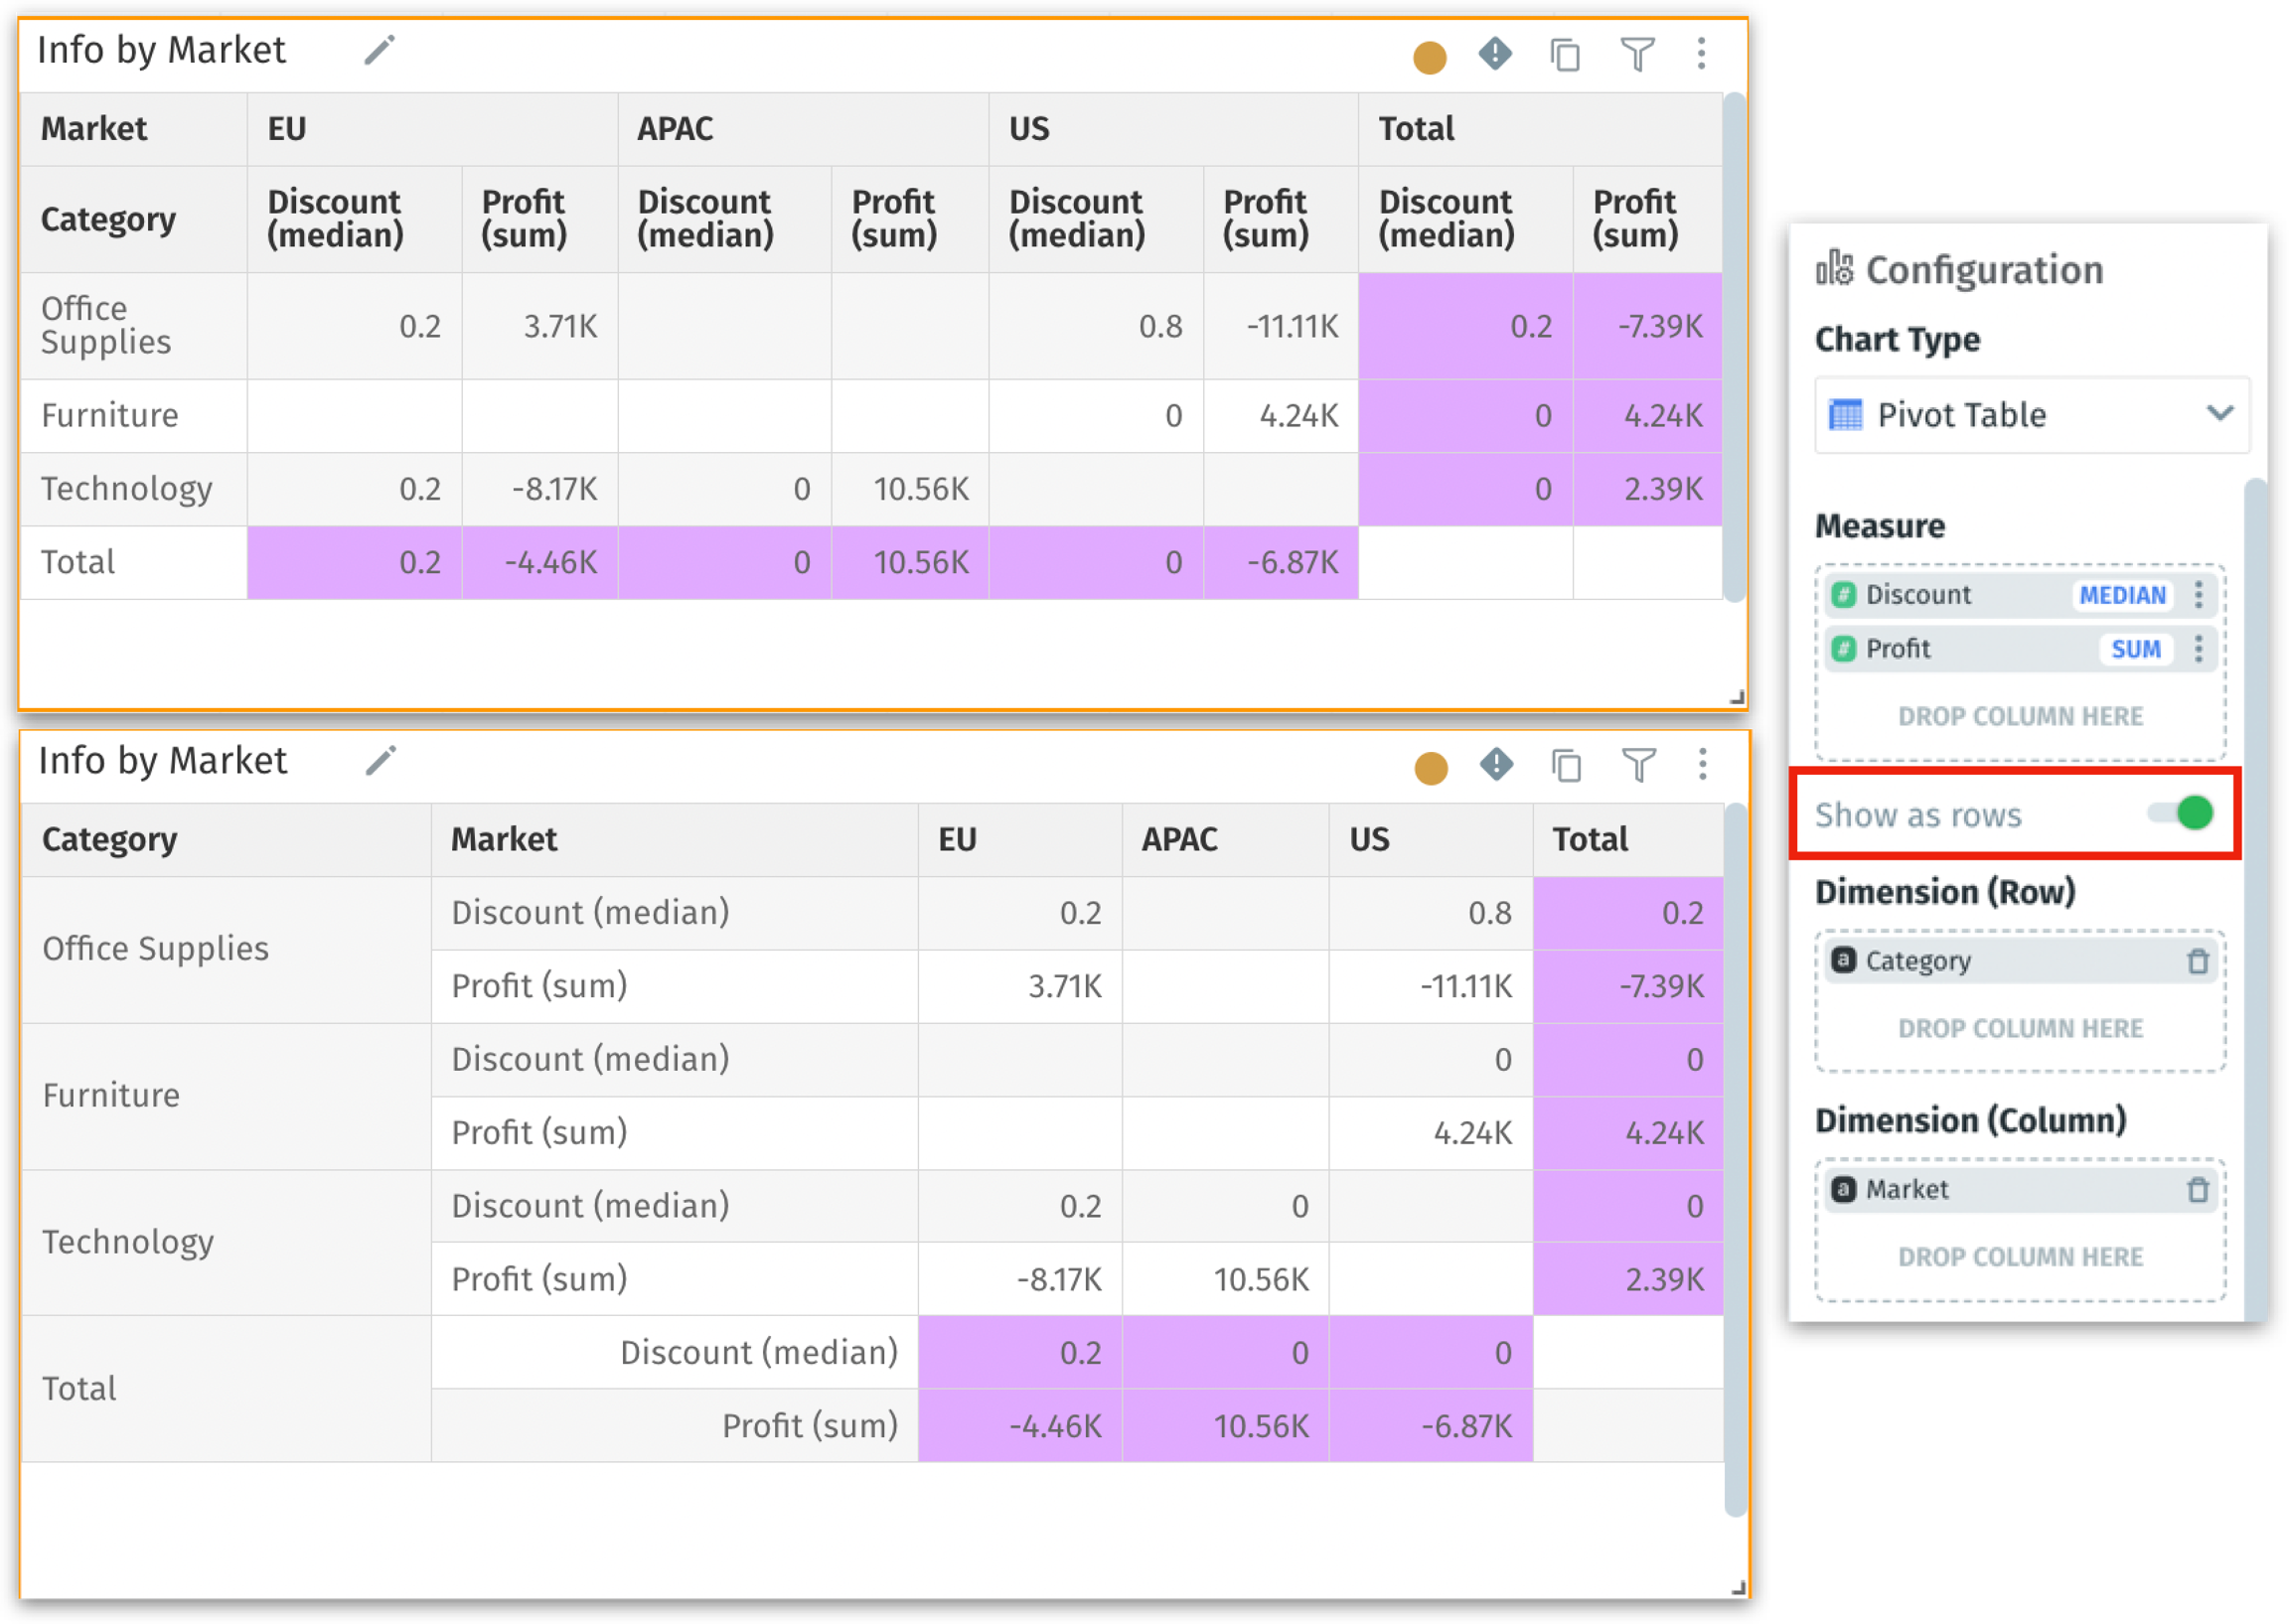Click duplicate icon on bottom chart
This screenshot has height=1624, width=2289.
(1566, 766)
